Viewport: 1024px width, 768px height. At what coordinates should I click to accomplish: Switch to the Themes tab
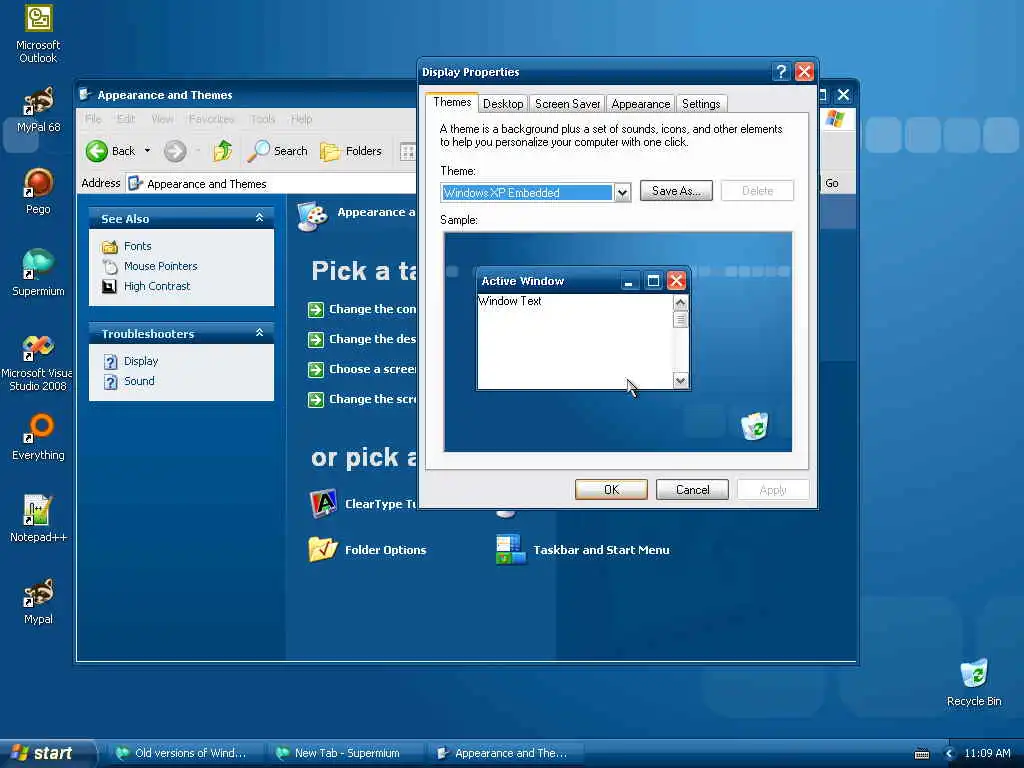click(452, 103)
